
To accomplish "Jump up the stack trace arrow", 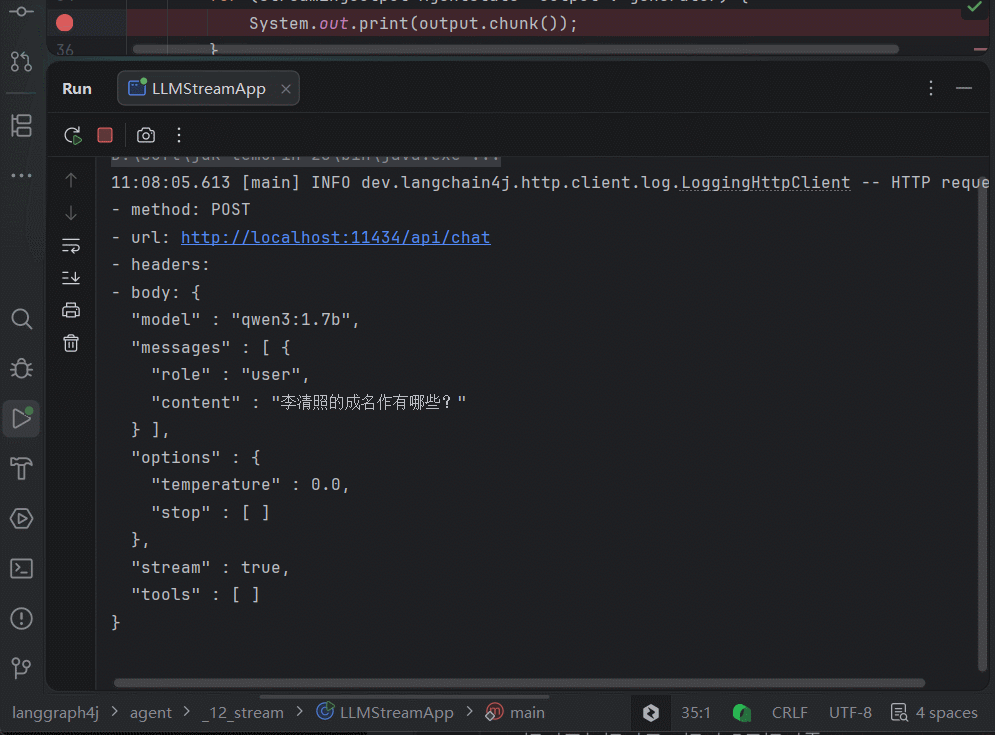I will click(71, 180).
